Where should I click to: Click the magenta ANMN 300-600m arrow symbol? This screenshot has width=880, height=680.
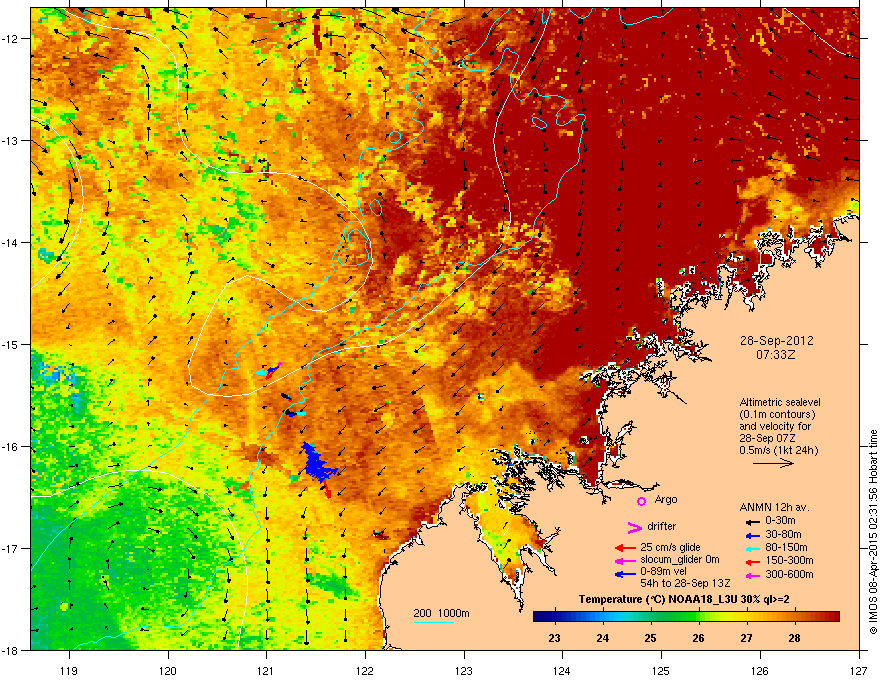click(x=752, y=575)
